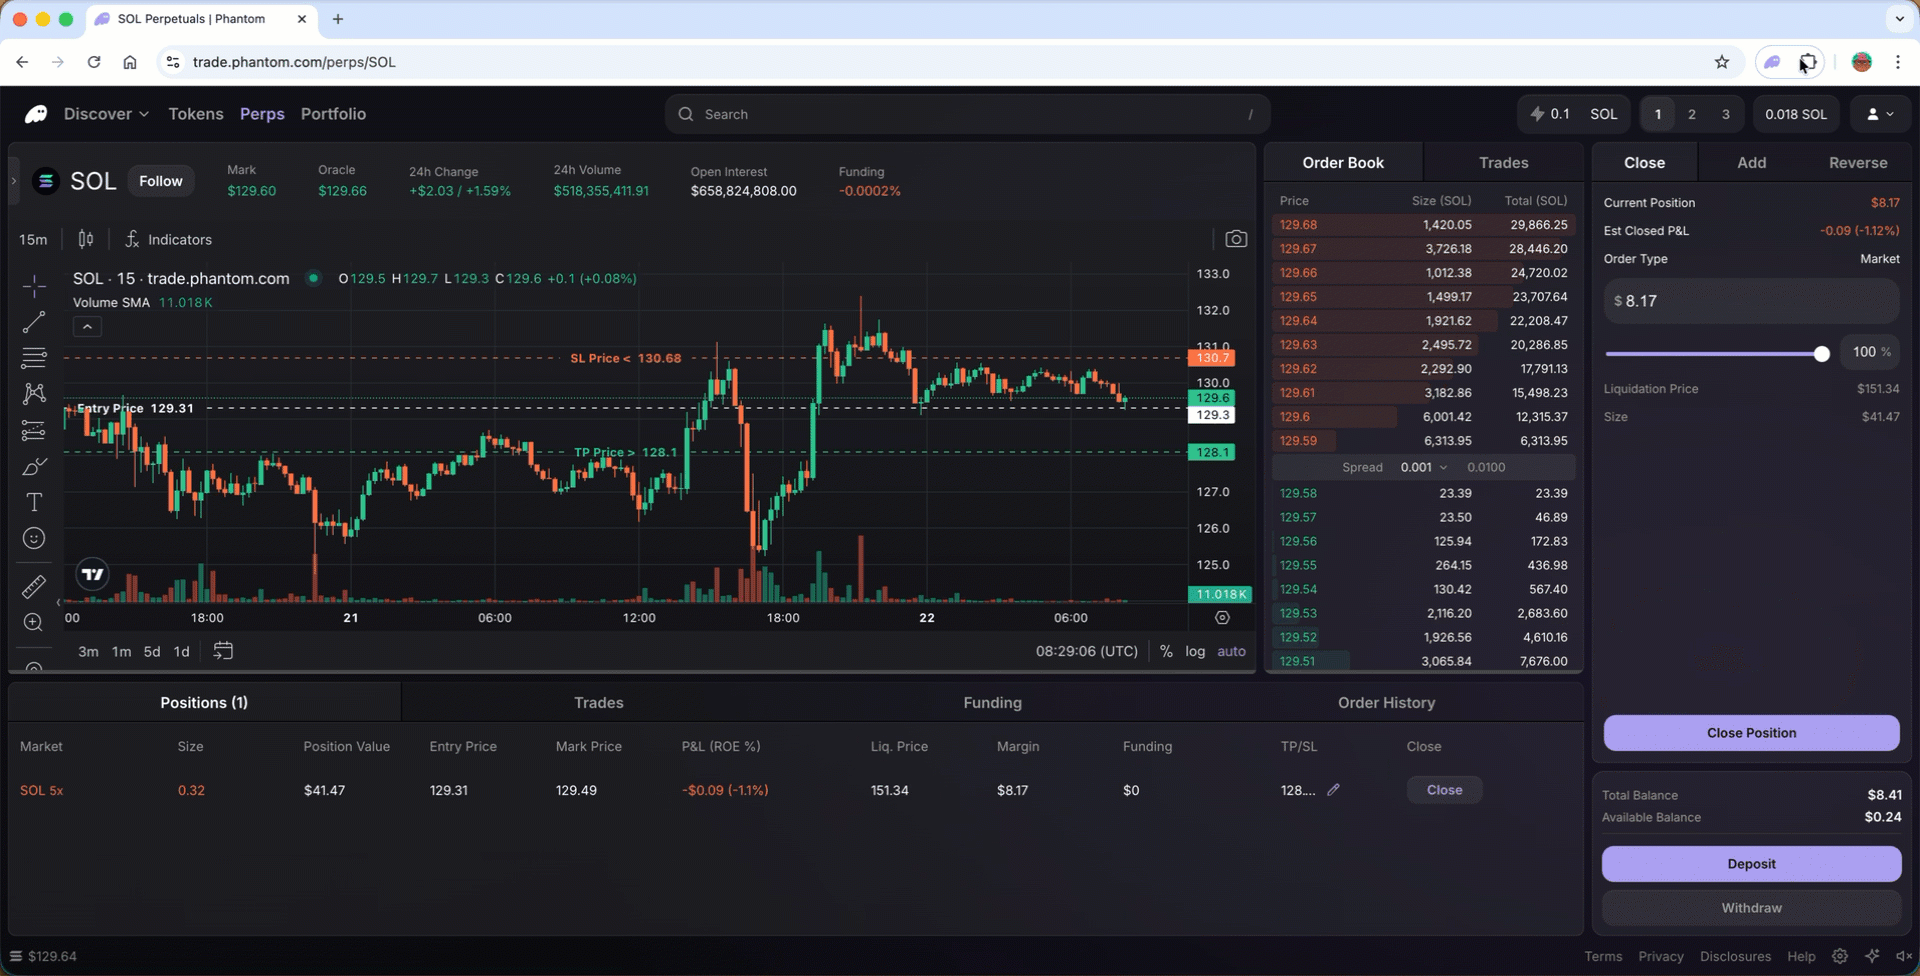This screenshot has width=1920, height=976.
Task: Open the candlestick chart style icon
Action: [86, 239]
